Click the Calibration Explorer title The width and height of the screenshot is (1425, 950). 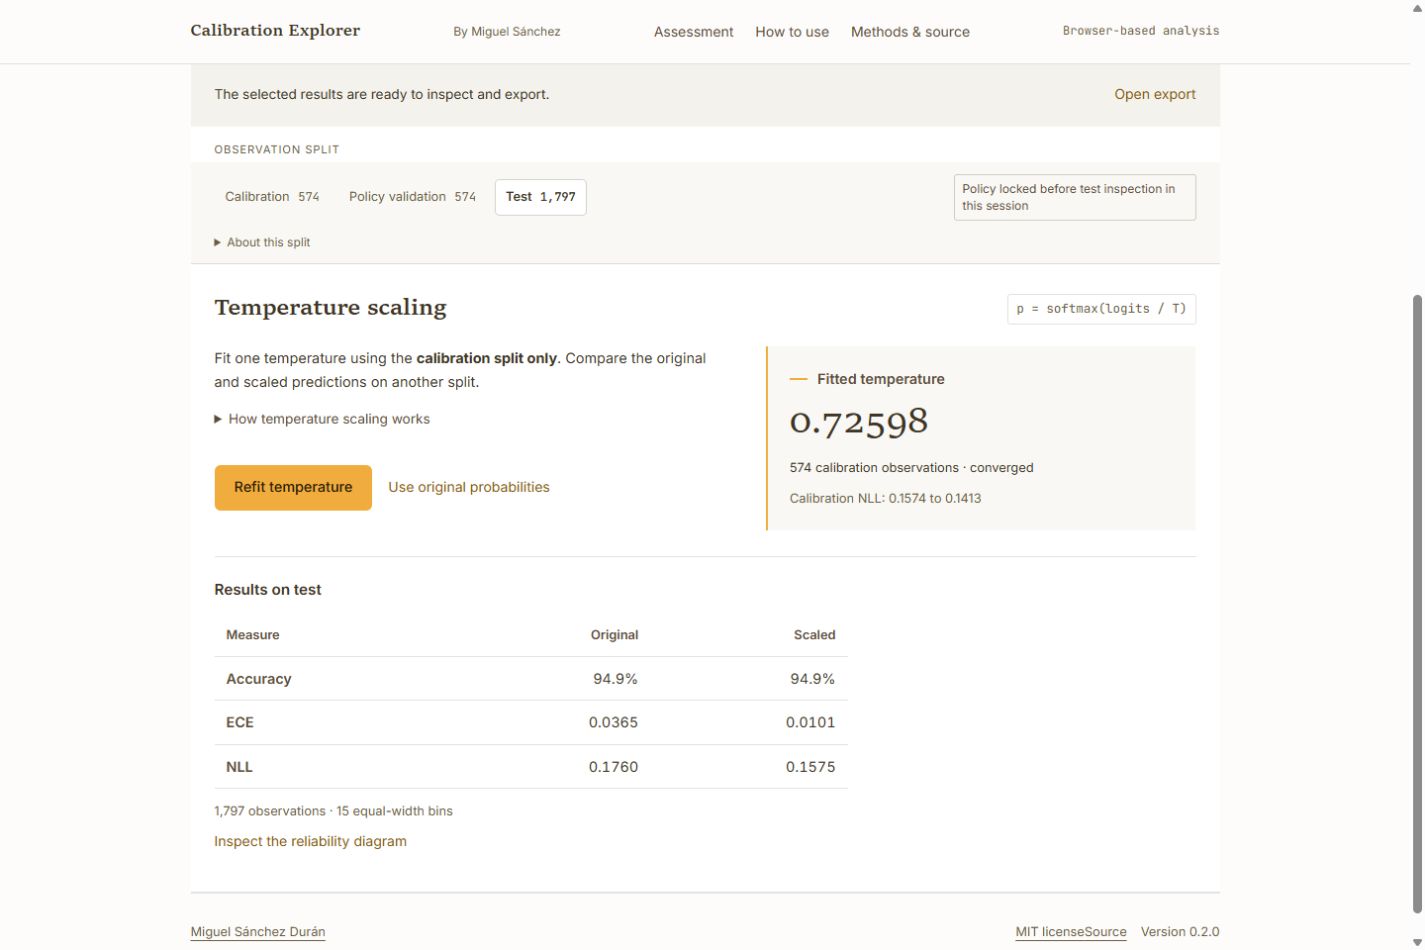(x=275, y=30)
